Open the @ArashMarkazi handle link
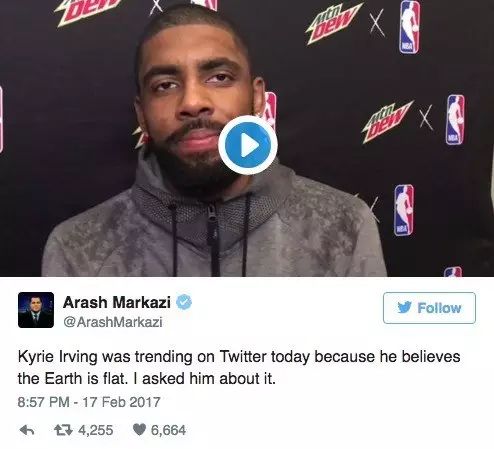This screenshot has height=449, width=494. pos(113,322)
